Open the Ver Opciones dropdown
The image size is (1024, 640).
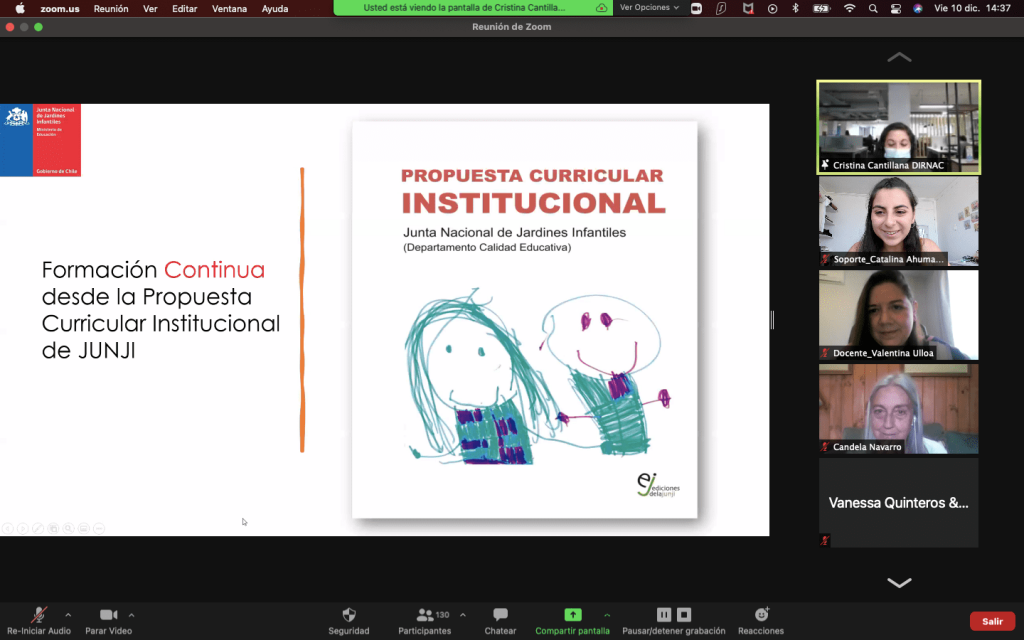[649, 8]
